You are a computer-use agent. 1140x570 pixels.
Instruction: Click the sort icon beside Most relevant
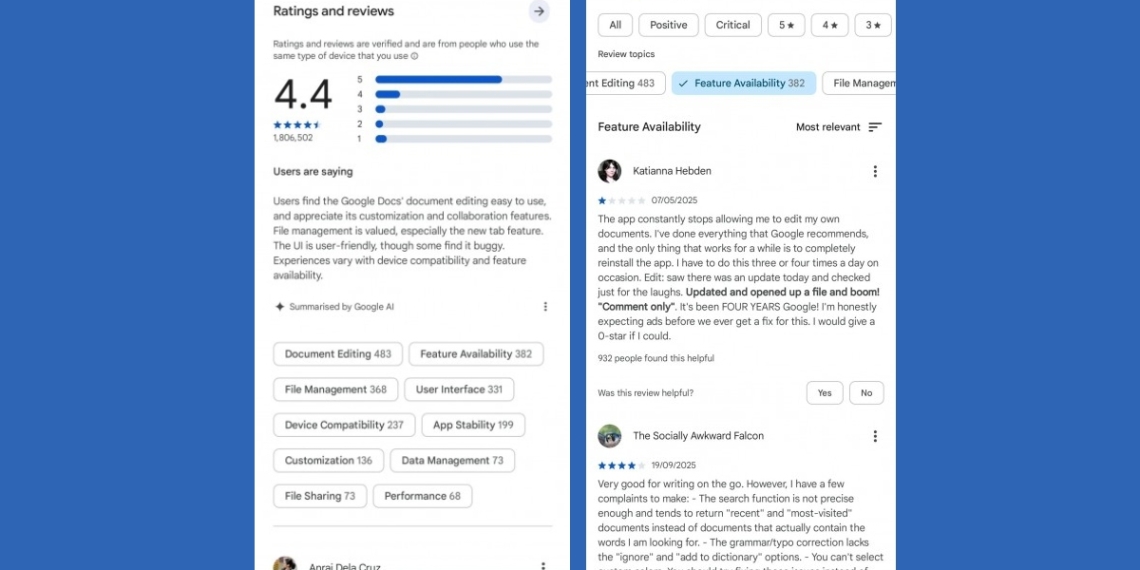[x=875, y=127]
